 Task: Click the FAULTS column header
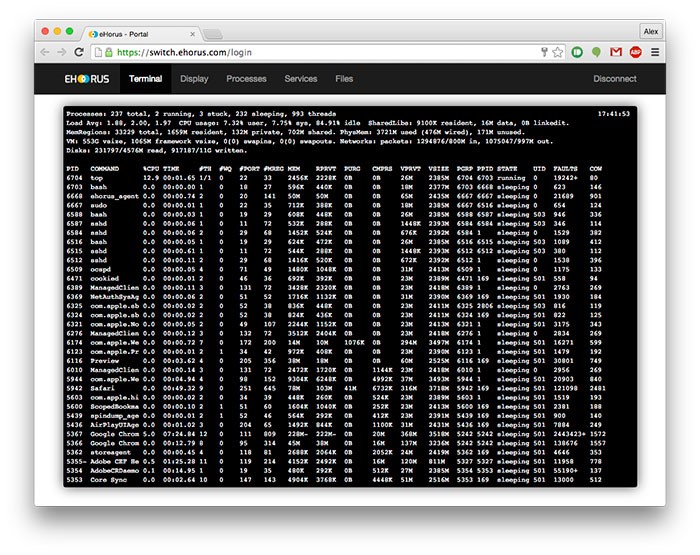click(566, 169)
